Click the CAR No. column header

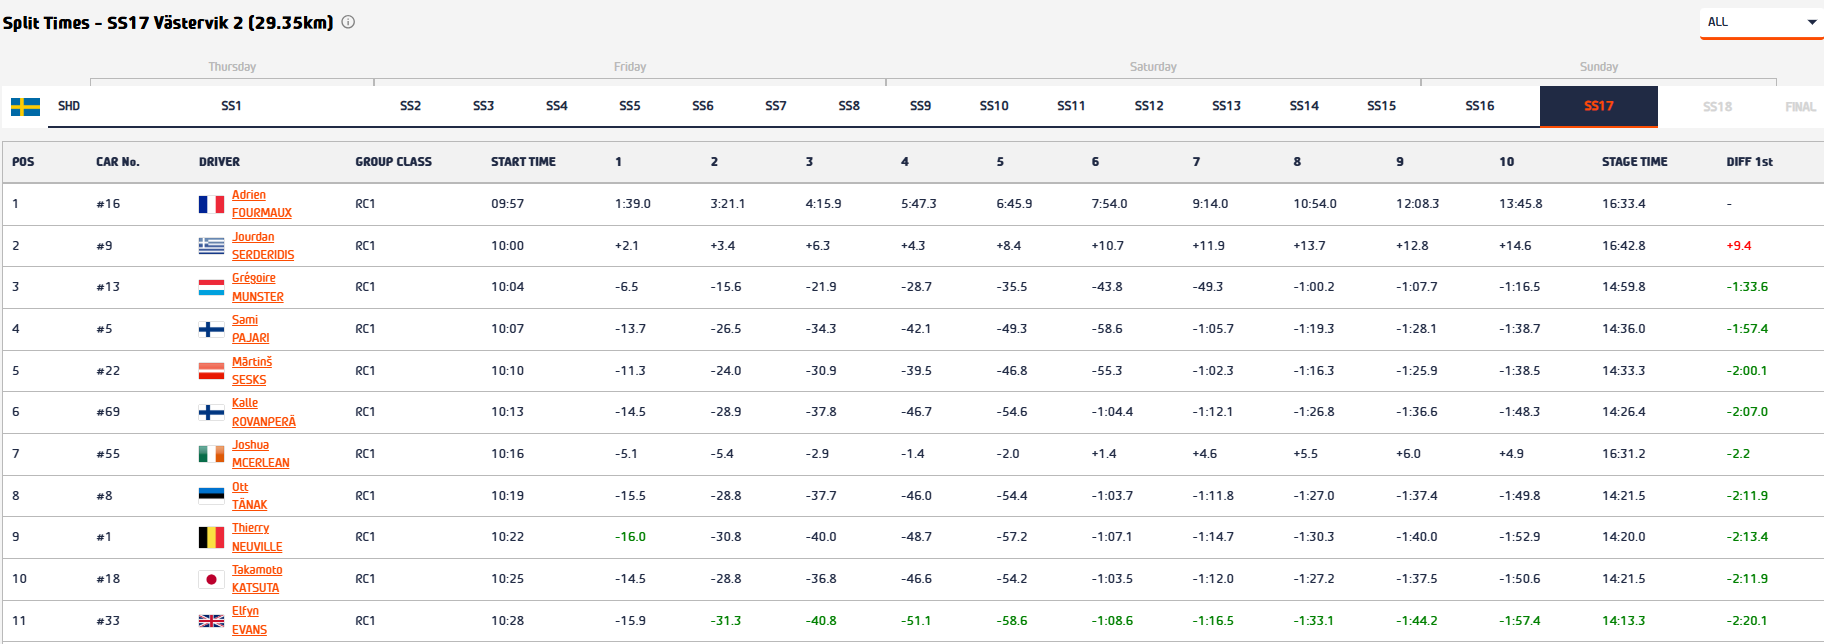[x=118, y=162]
